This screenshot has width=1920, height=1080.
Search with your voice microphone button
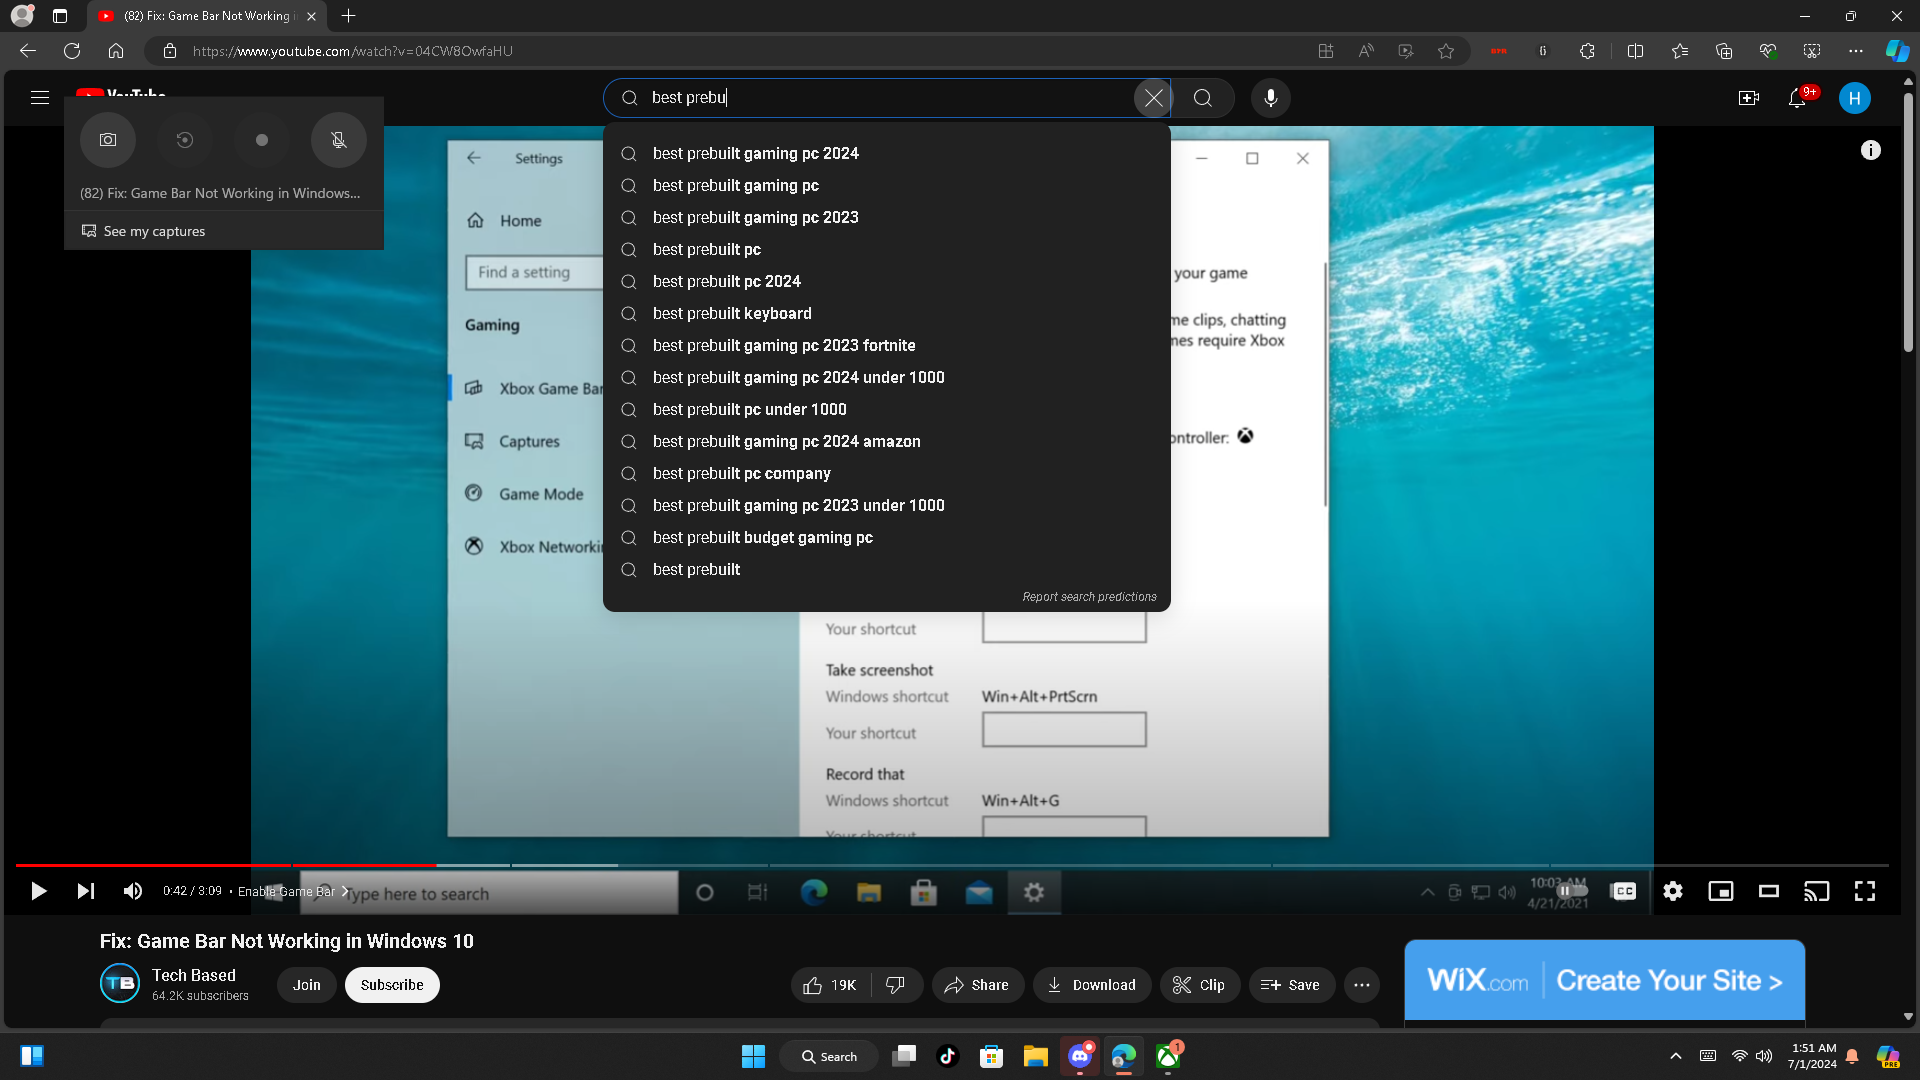[1270, 98]
